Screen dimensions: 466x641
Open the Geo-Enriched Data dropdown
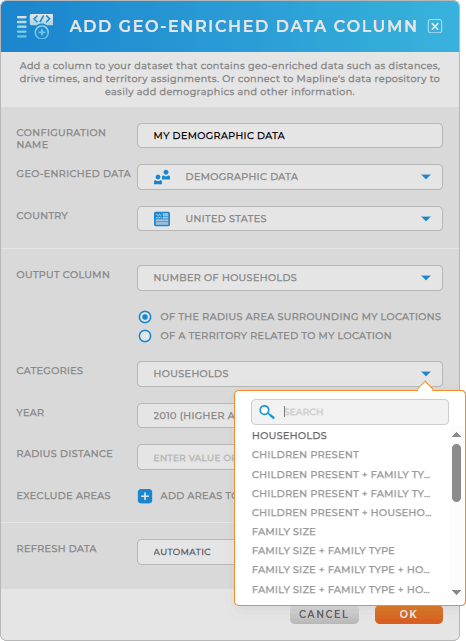290,177
